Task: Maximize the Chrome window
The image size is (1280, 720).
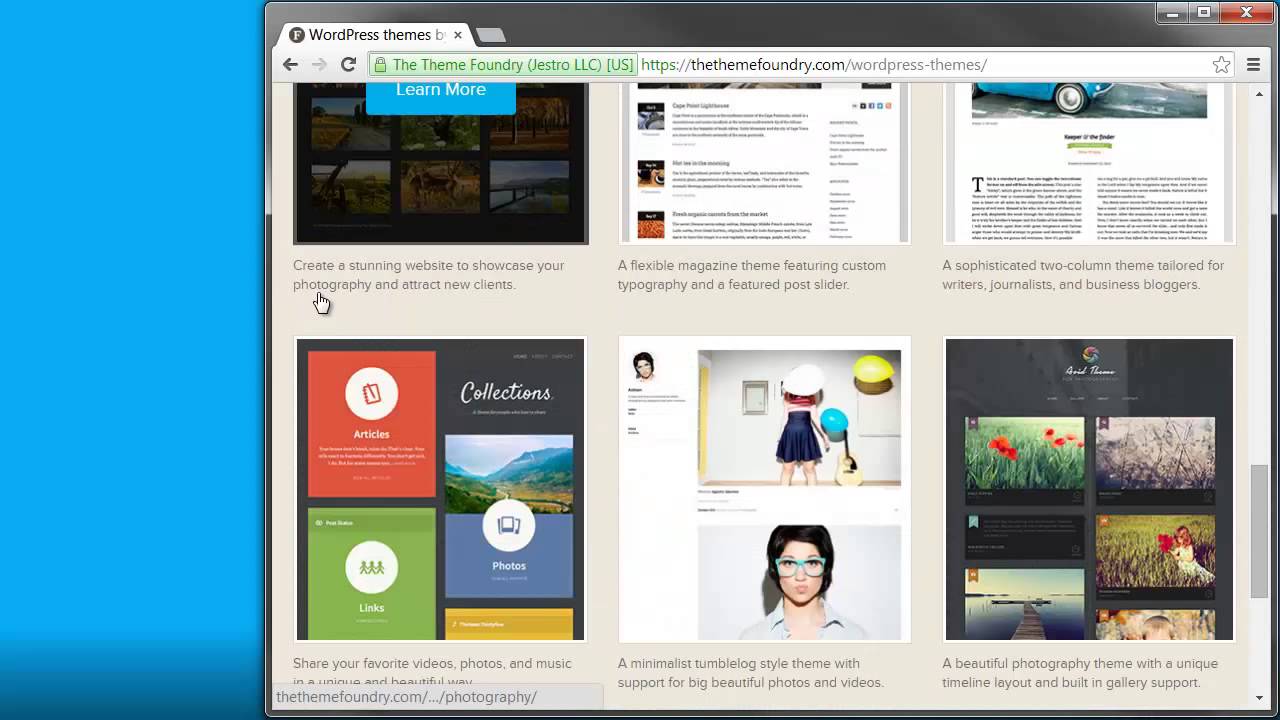Action: pos(1204,13)
